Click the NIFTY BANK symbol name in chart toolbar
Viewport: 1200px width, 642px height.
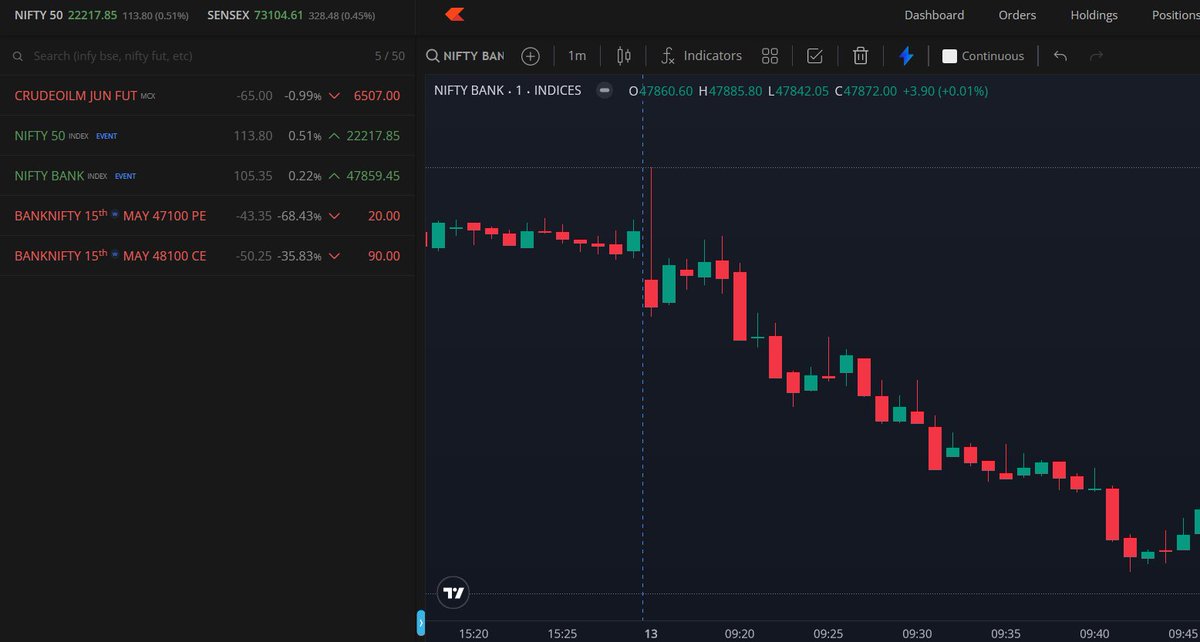pyautogui.click(x=474, y=56)
